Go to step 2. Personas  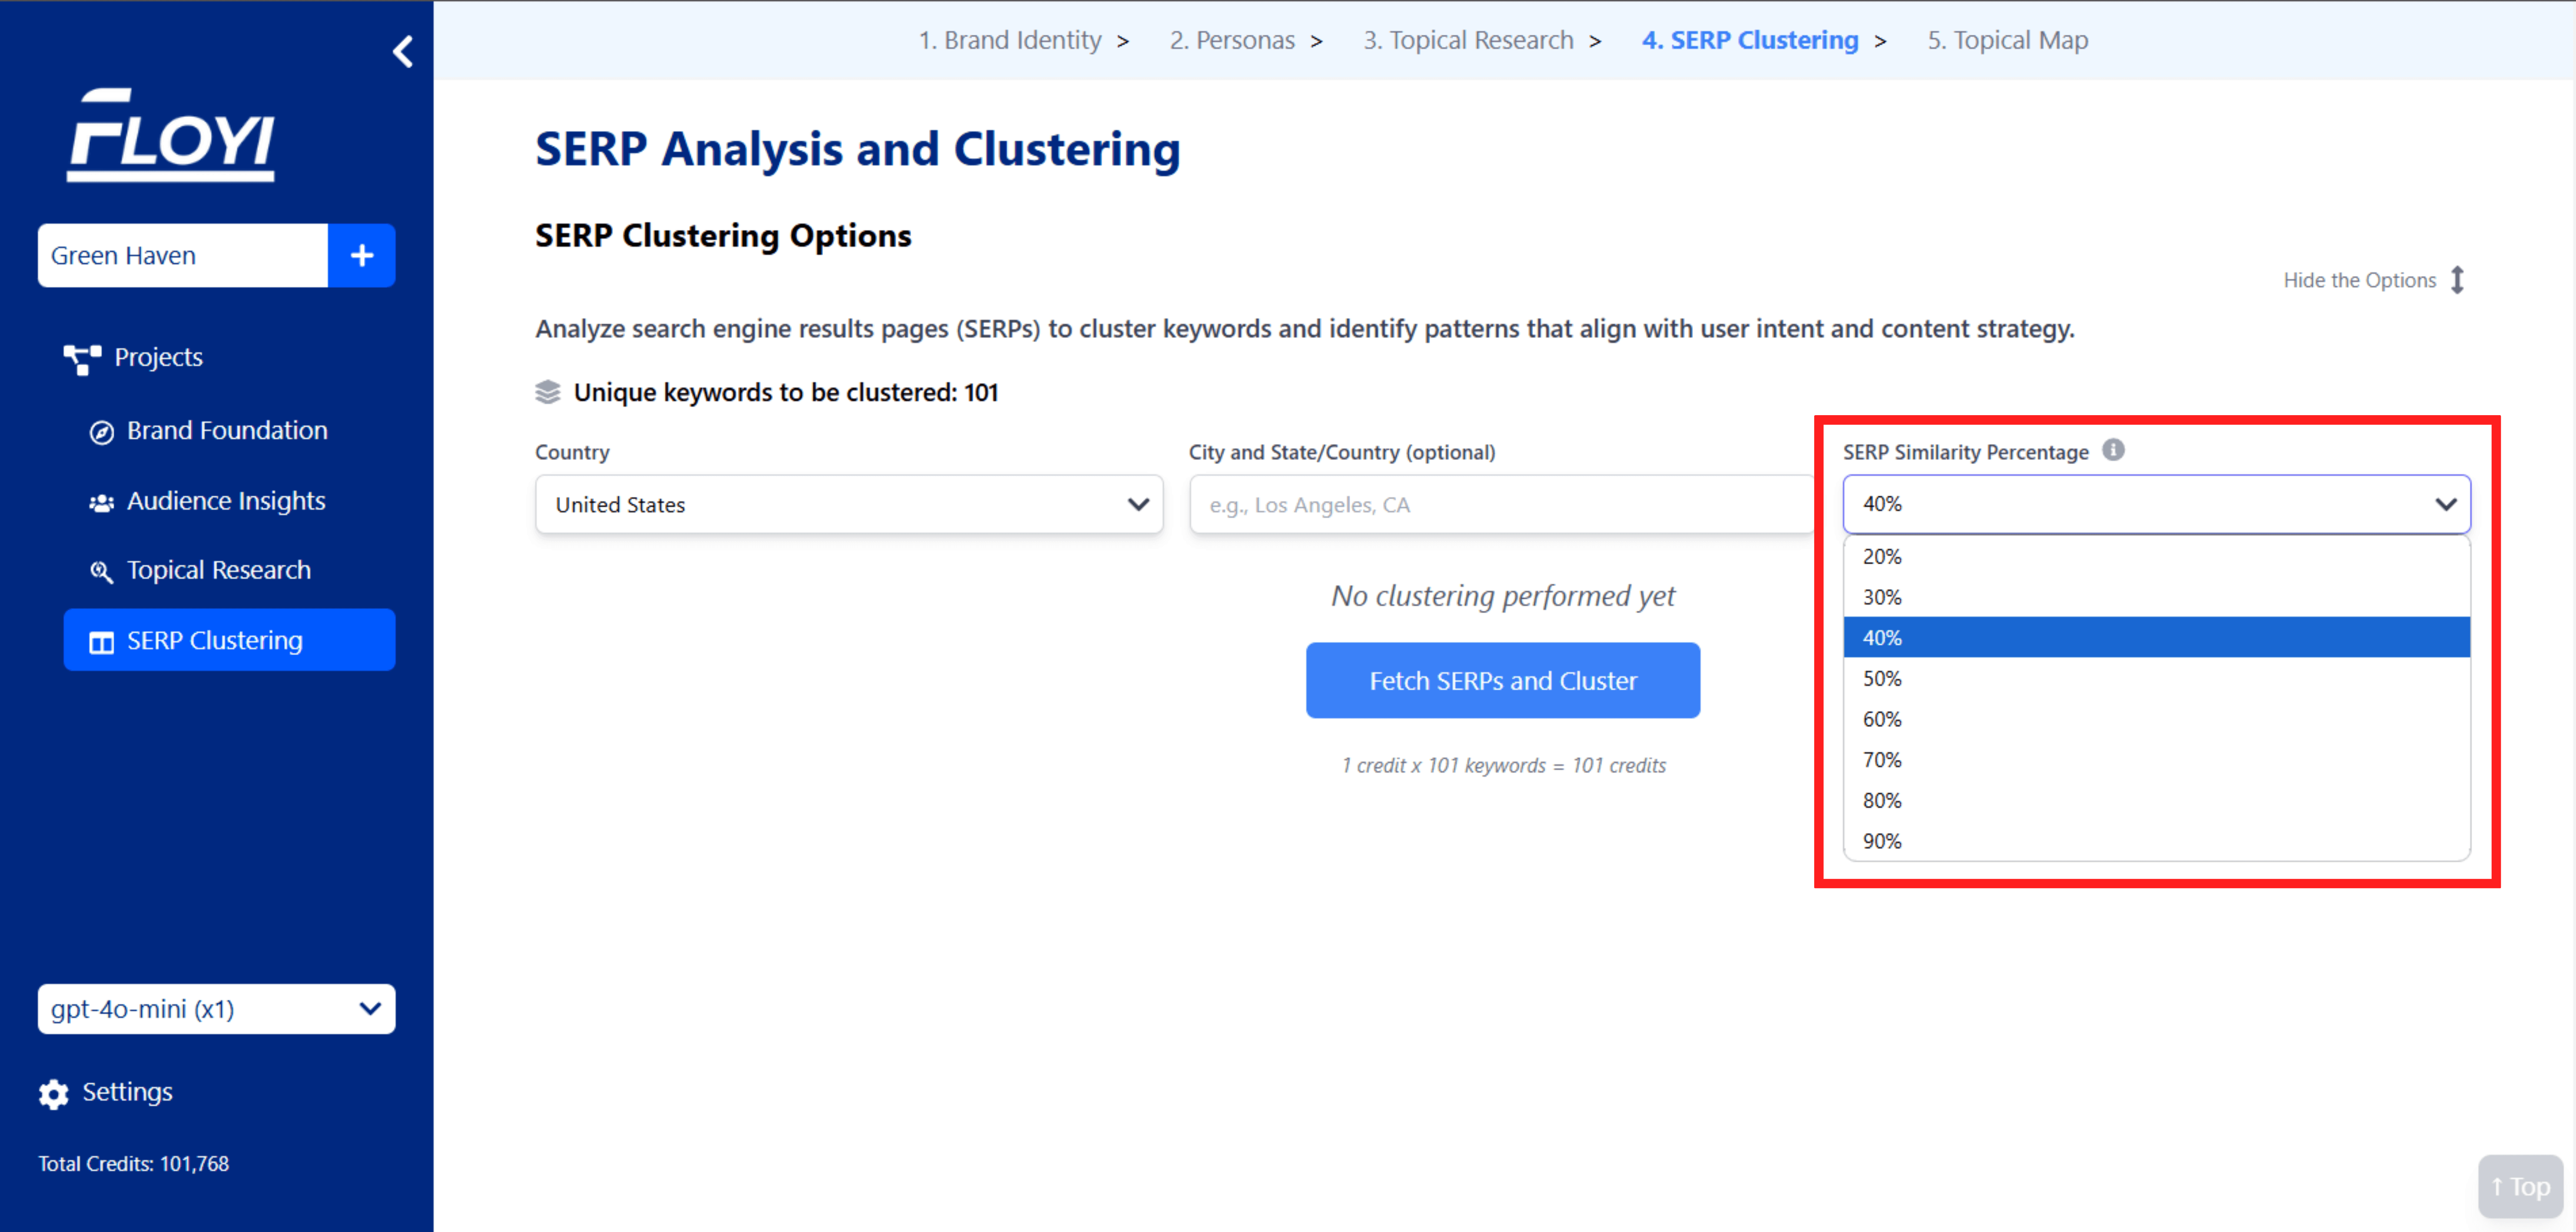pos(1232,40)
